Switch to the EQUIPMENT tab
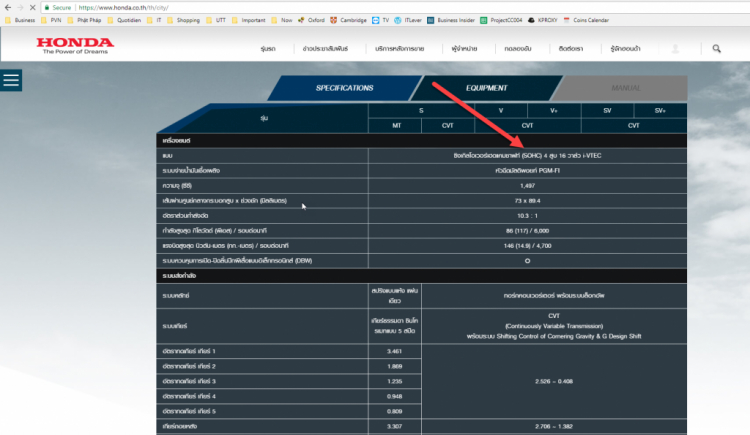Screen dimensions: 750x435 click(x=486, y=88)
